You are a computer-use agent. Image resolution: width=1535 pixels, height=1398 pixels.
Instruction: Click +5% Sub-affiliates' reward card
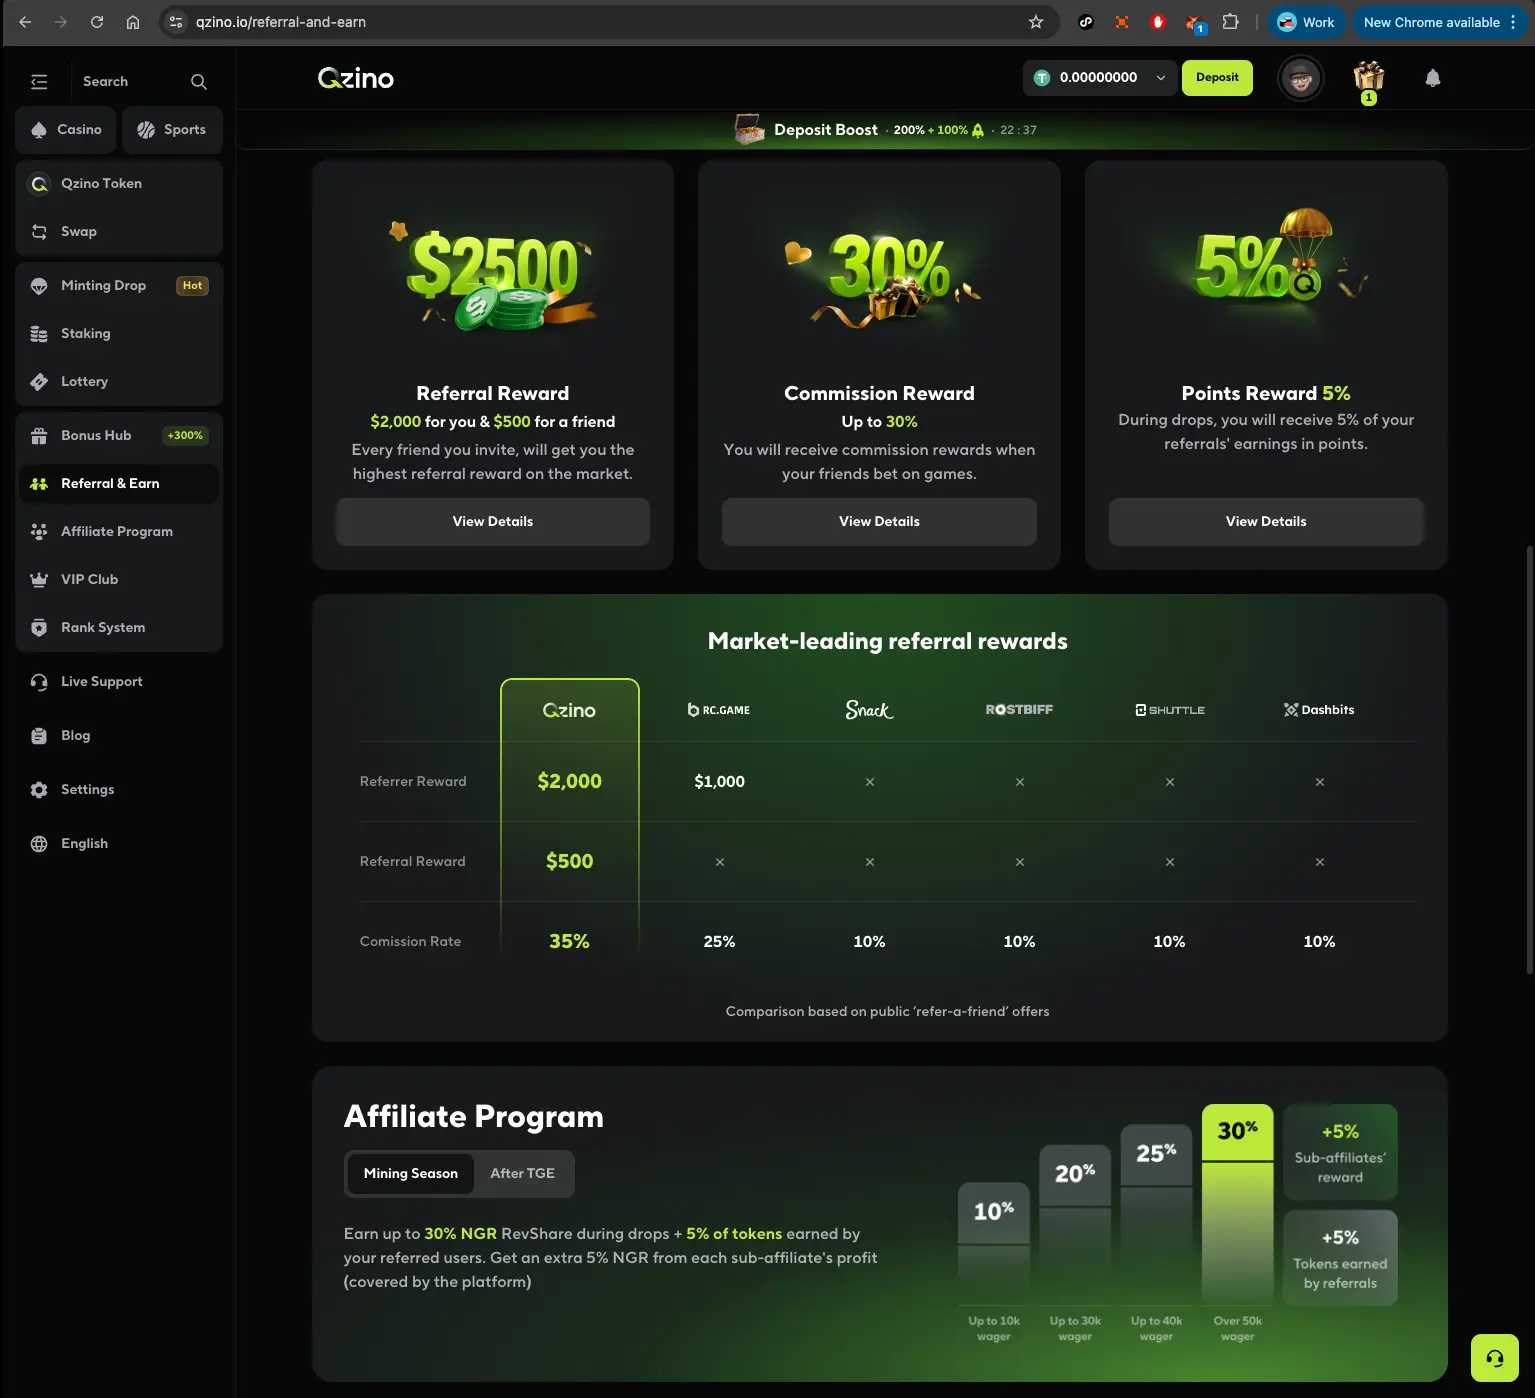[1340, 1153]
